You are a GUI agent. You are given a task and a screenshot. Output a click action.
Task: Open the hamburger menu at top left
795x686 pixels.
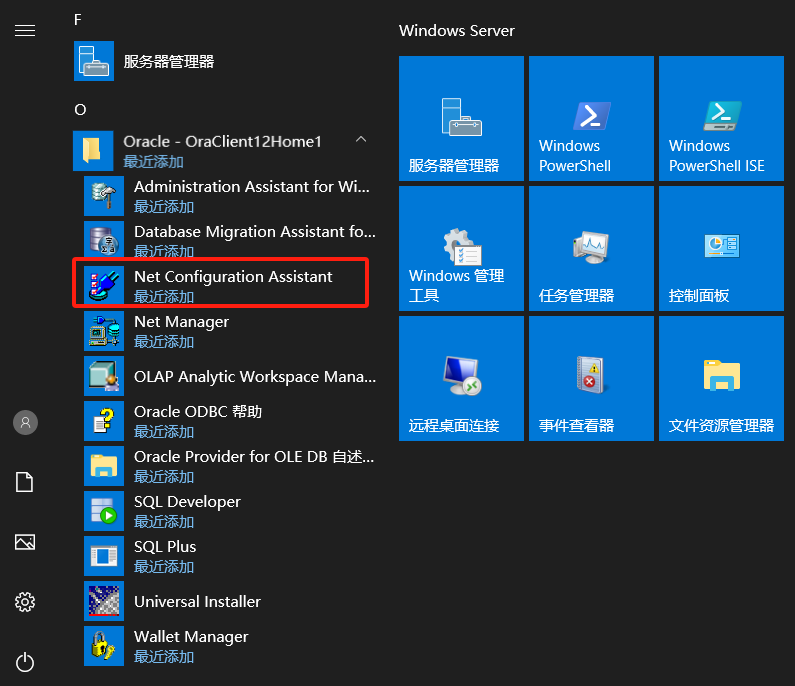click(25, 31)
